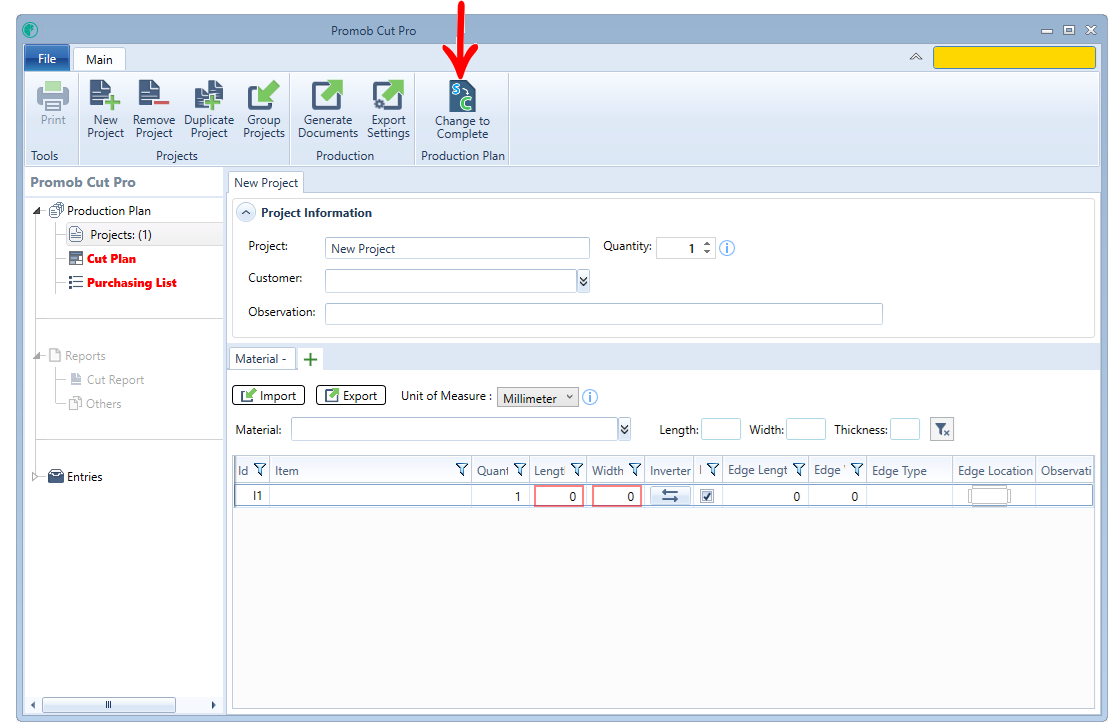
Task: Select Cut Report in the tree
Action: point(115,380)
